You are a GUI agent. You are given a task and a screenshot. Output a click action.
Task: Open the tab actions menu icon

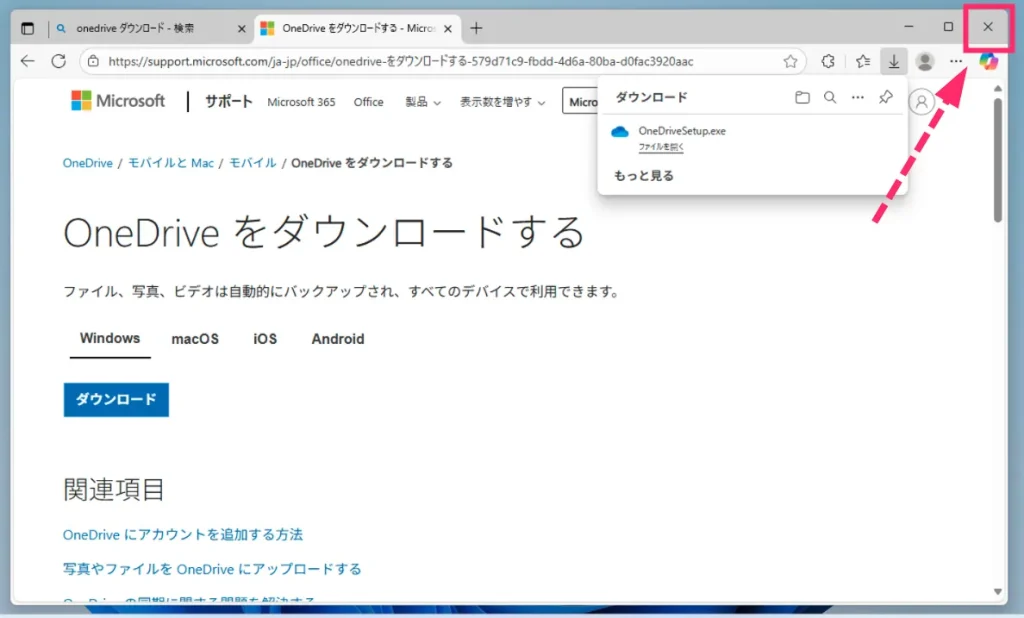27,28
